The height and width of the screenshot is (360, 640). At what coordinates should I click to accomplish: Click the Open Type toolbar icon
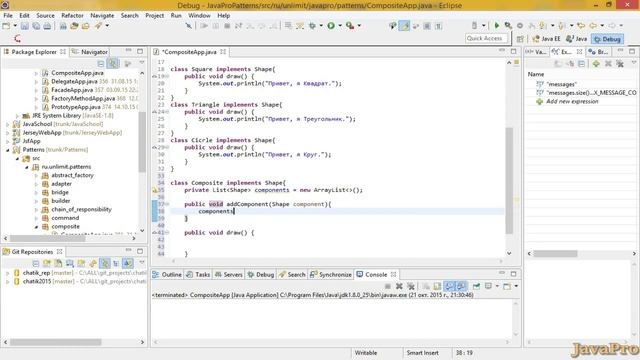click(74, 26)
